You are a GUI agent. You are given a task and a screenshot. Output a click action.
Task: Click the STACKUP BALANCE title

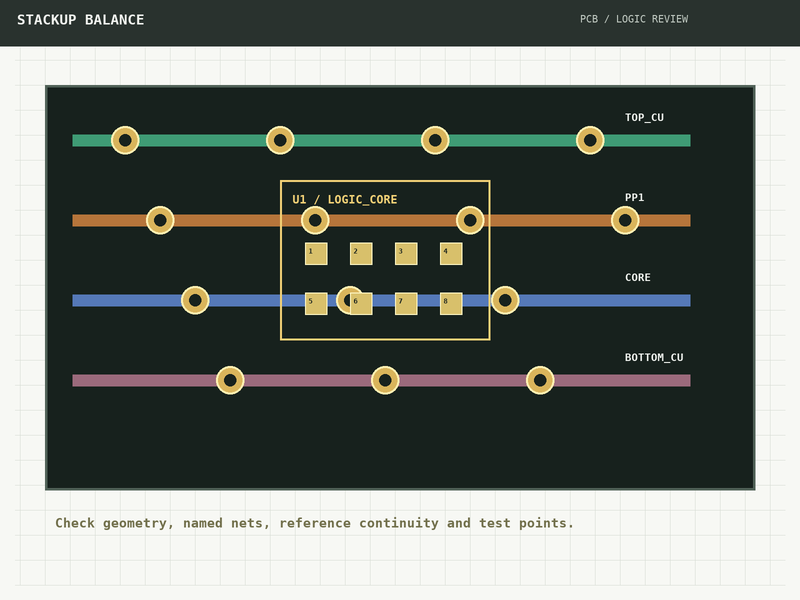pyautogui.click(x=81, y=20)
